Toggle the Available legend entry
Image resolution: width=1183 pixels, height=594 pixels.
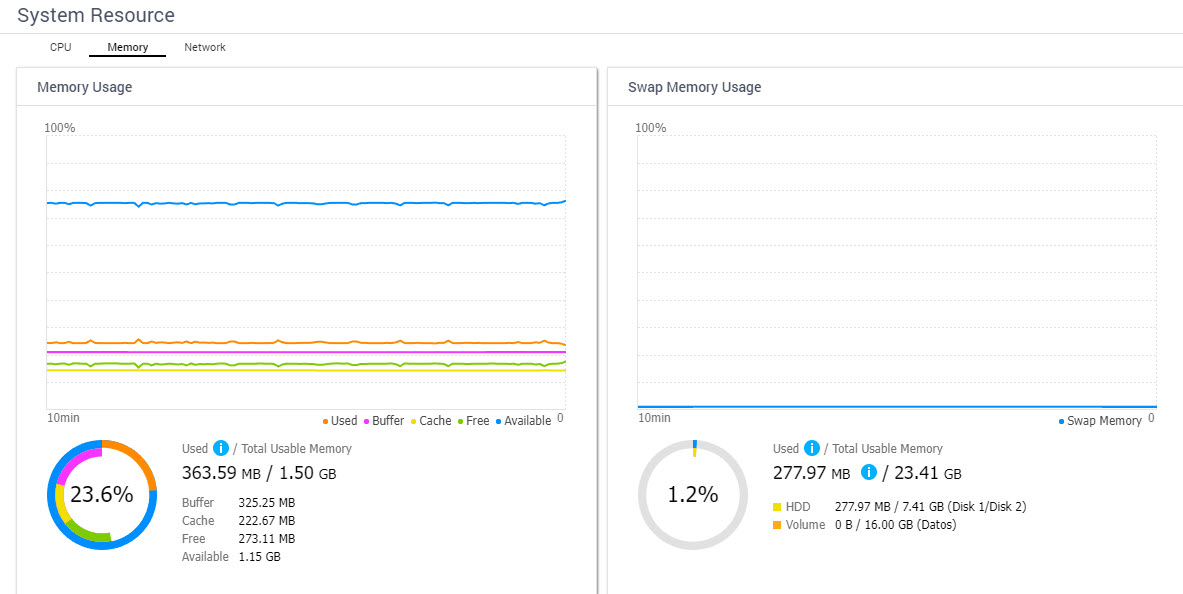tap(523, 421)
